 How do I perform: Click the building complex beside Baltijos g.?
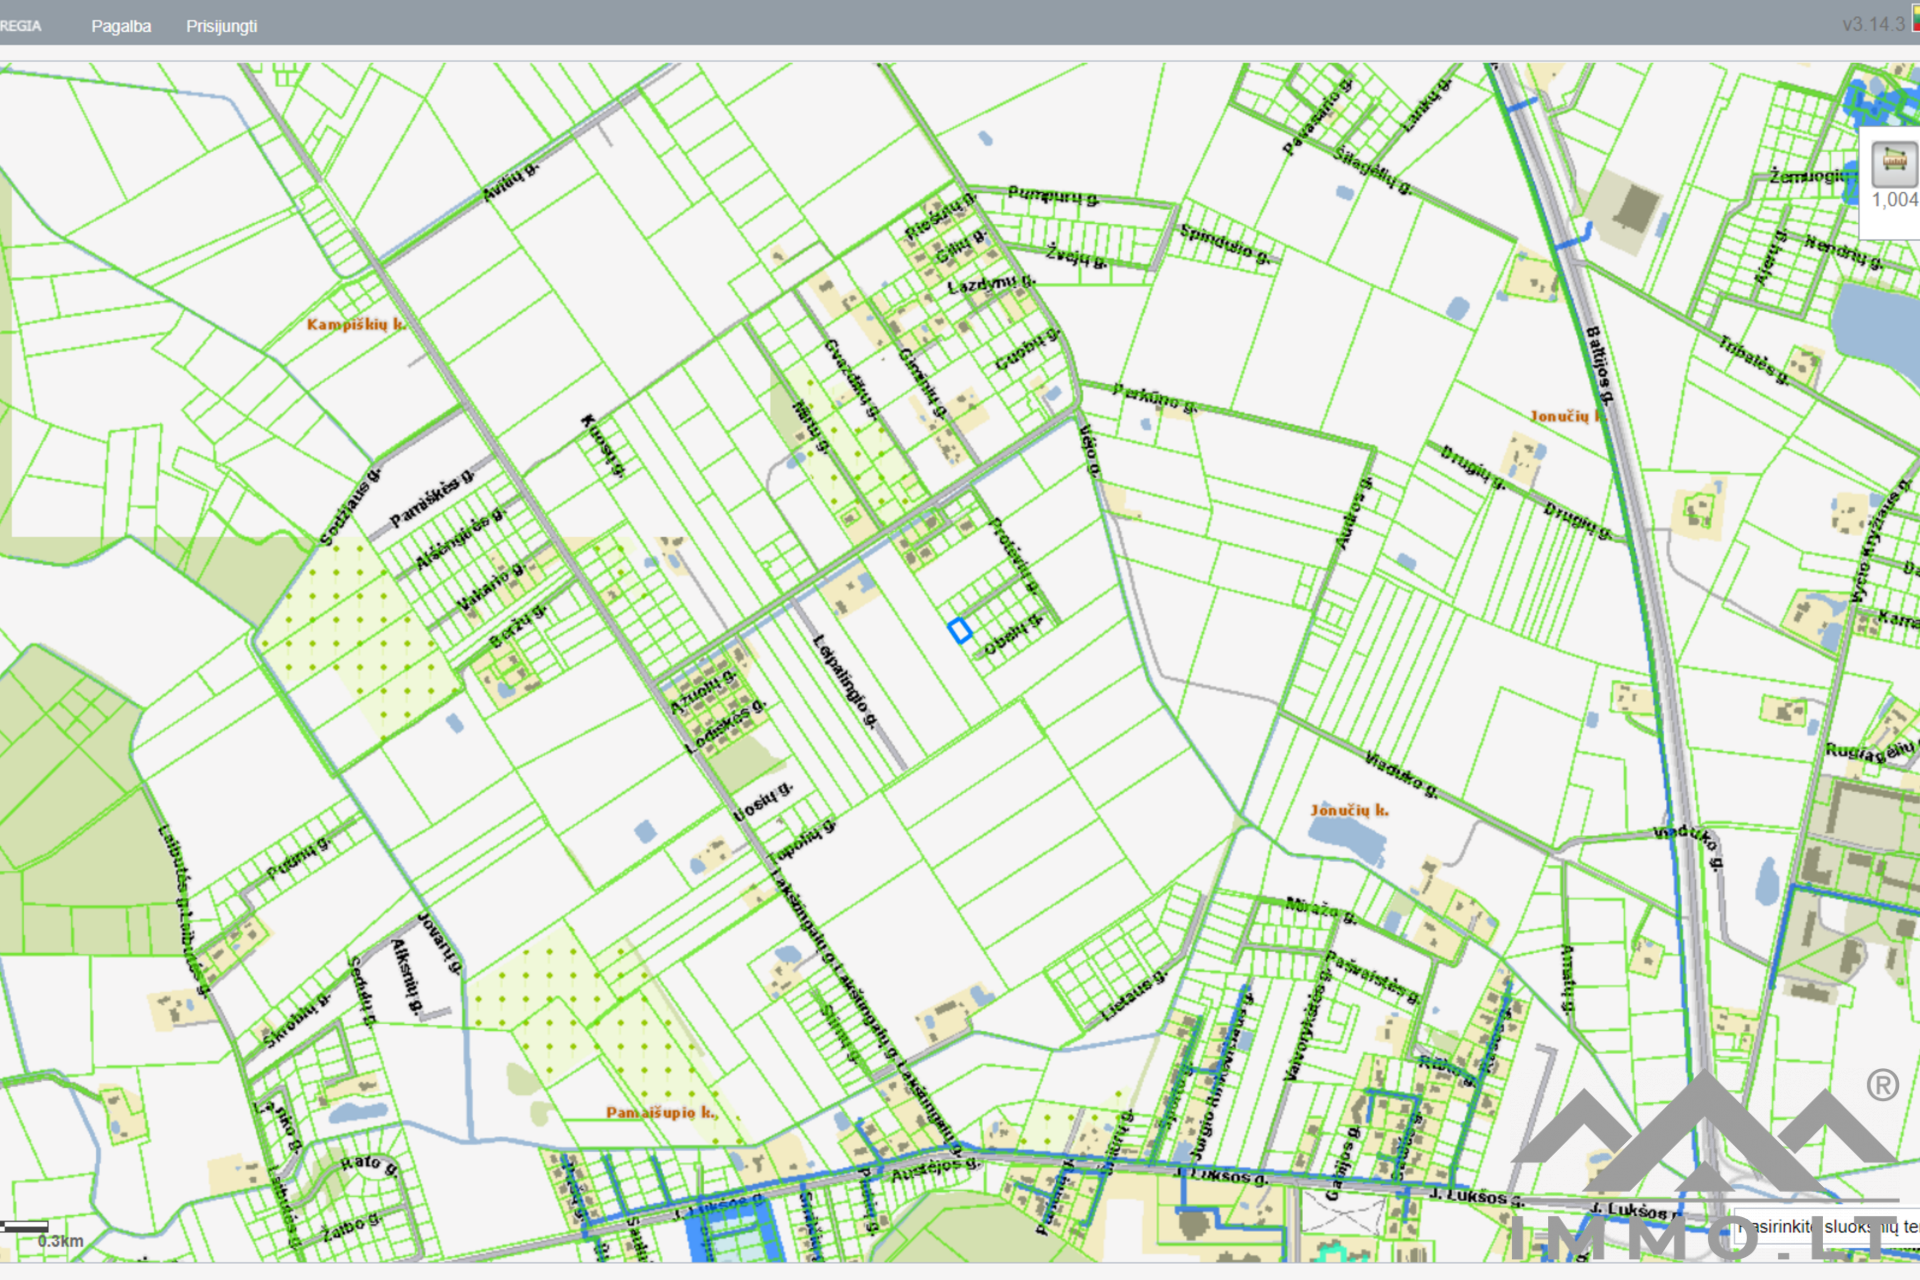click(x=1634, y=208)
